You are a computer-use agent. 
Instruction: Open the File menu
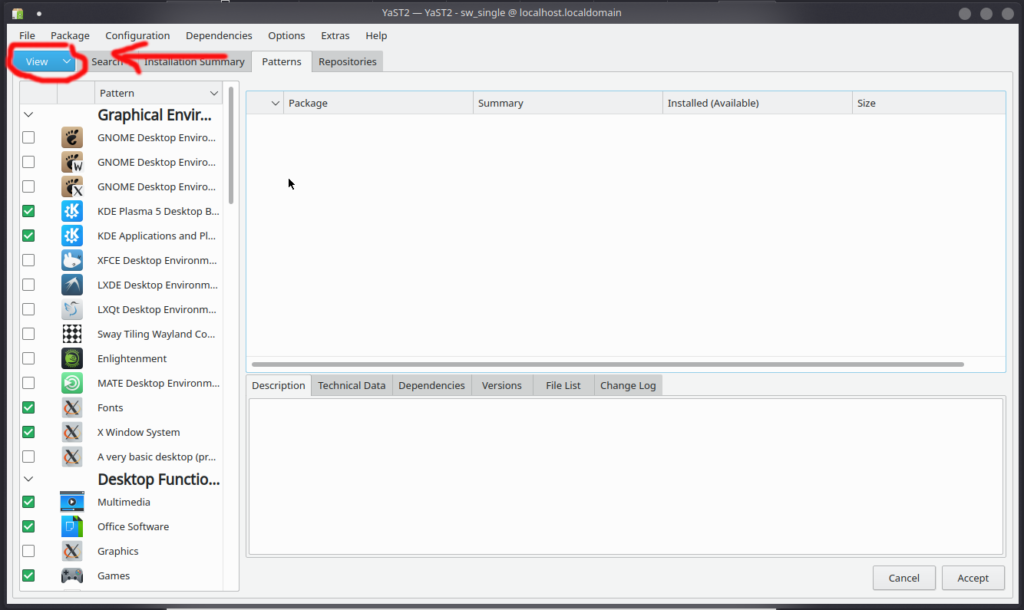(27, 35)
